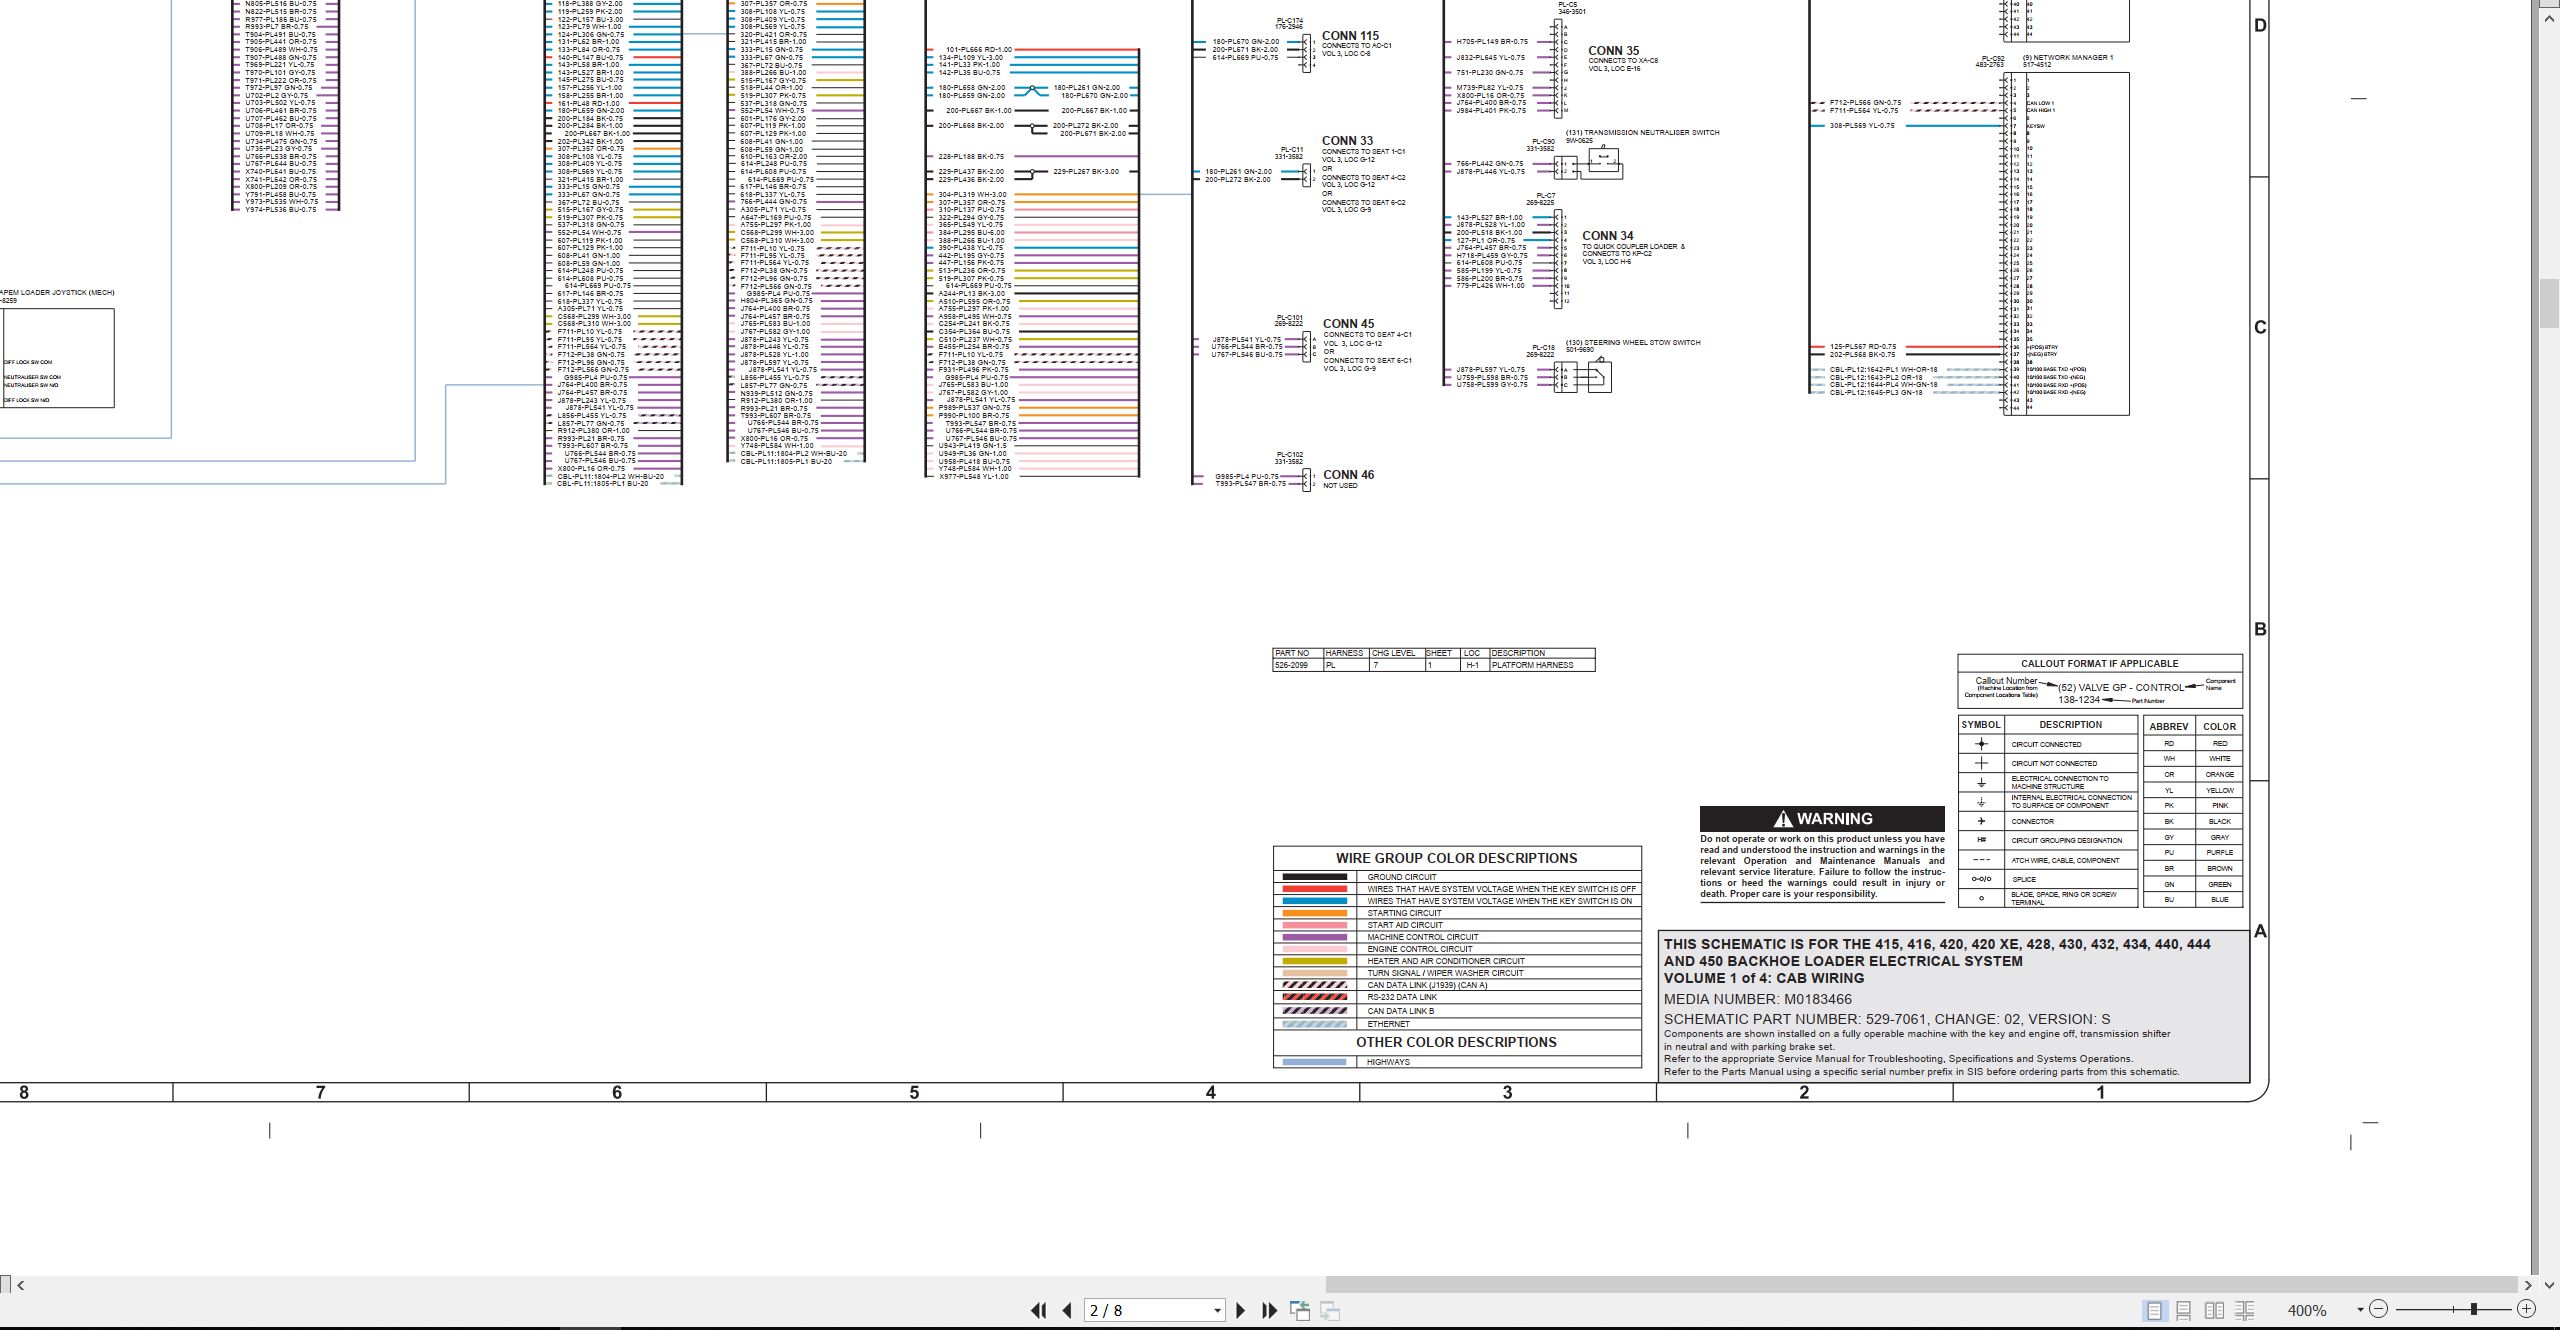This screenshot has width=2560, height=1330.
Task: Click the PLATFORM HARNESS description cell
Action: point(1541,665)
